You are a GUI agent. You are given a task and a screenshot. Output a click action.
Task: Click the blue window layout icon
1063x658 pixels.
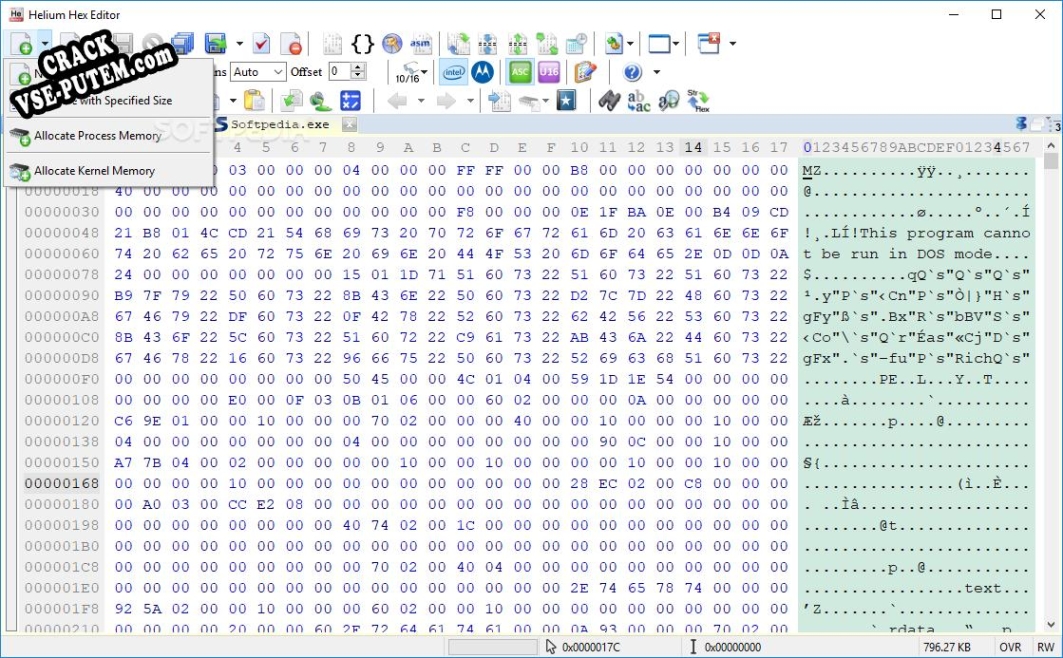[659, 43]
